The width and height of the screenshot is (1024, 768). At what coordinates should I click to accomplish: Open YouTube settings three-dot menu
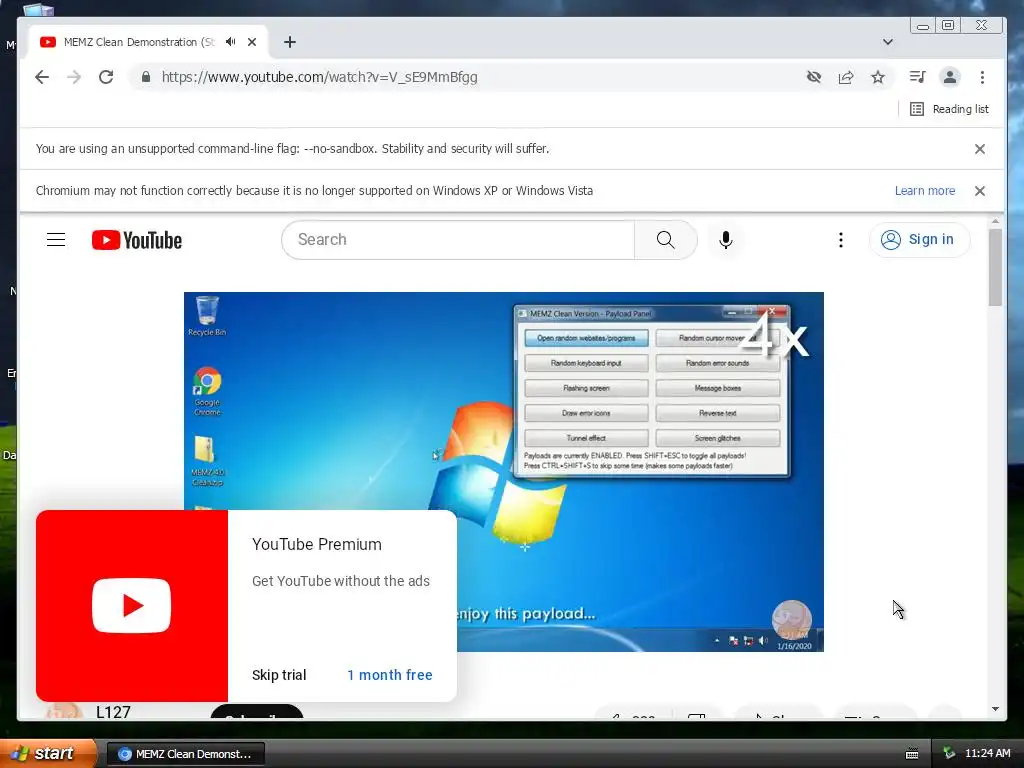[840, 240]
